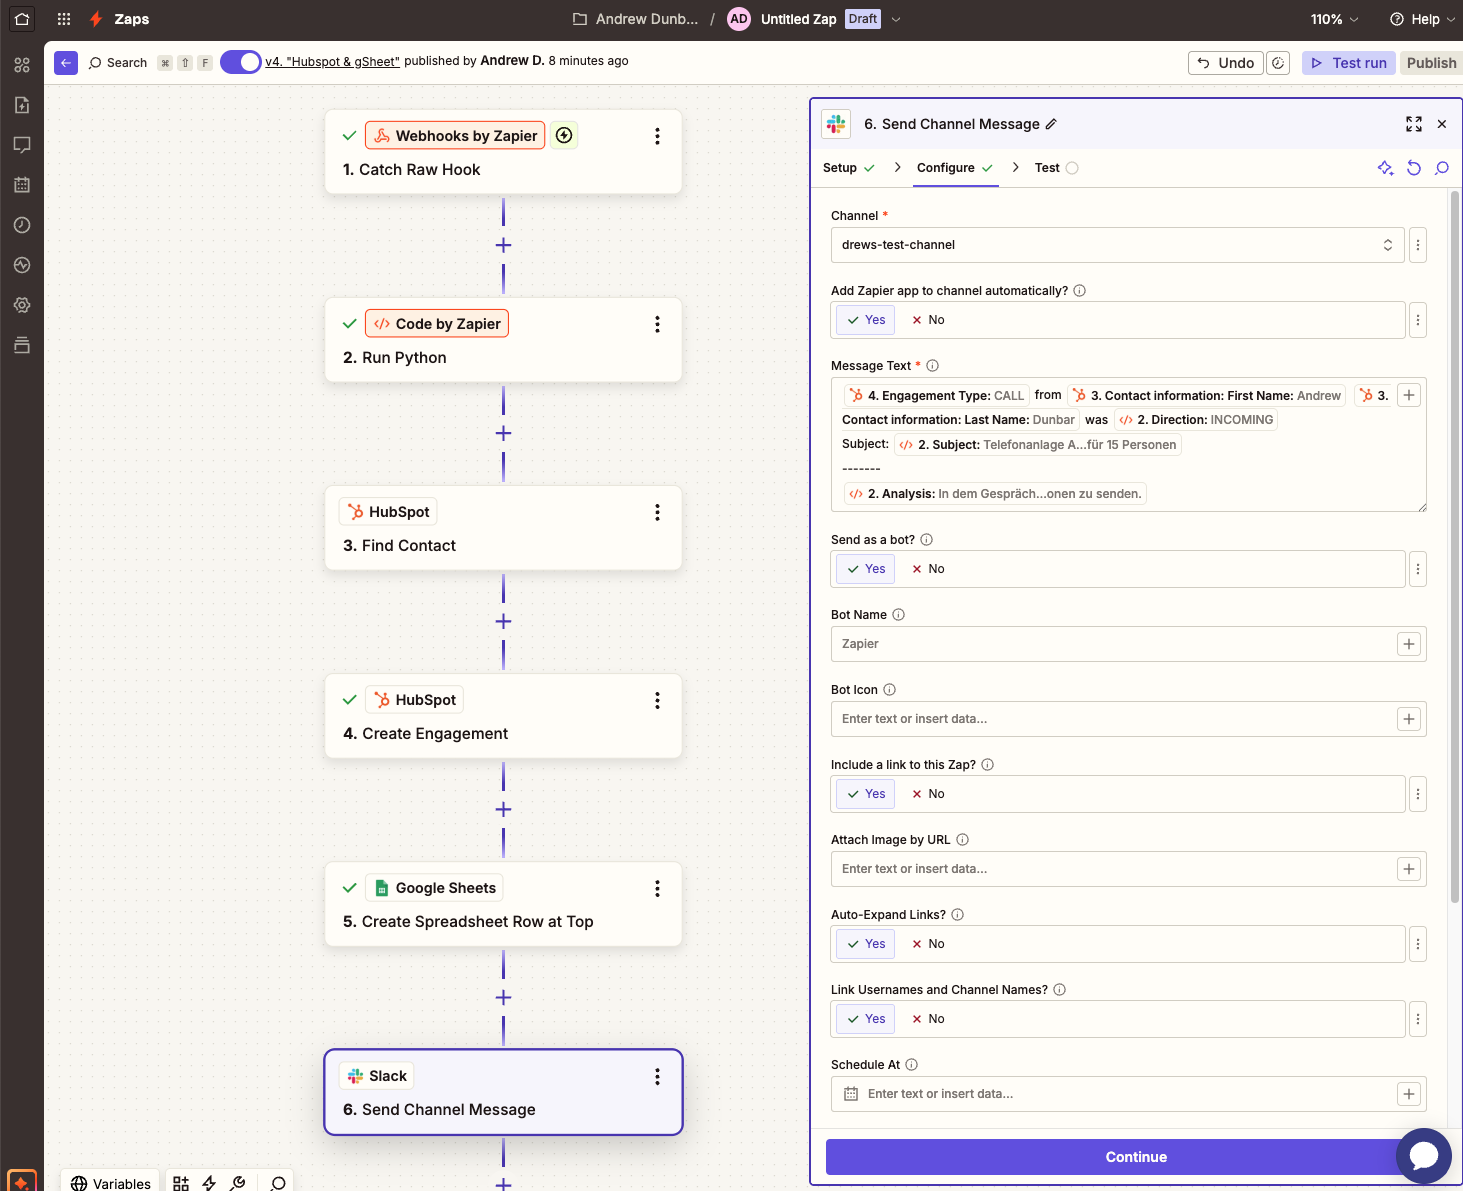The image size is (1463, 1191).
Task: Open the chat support bubble
Action: [x=1423, y=1156]
